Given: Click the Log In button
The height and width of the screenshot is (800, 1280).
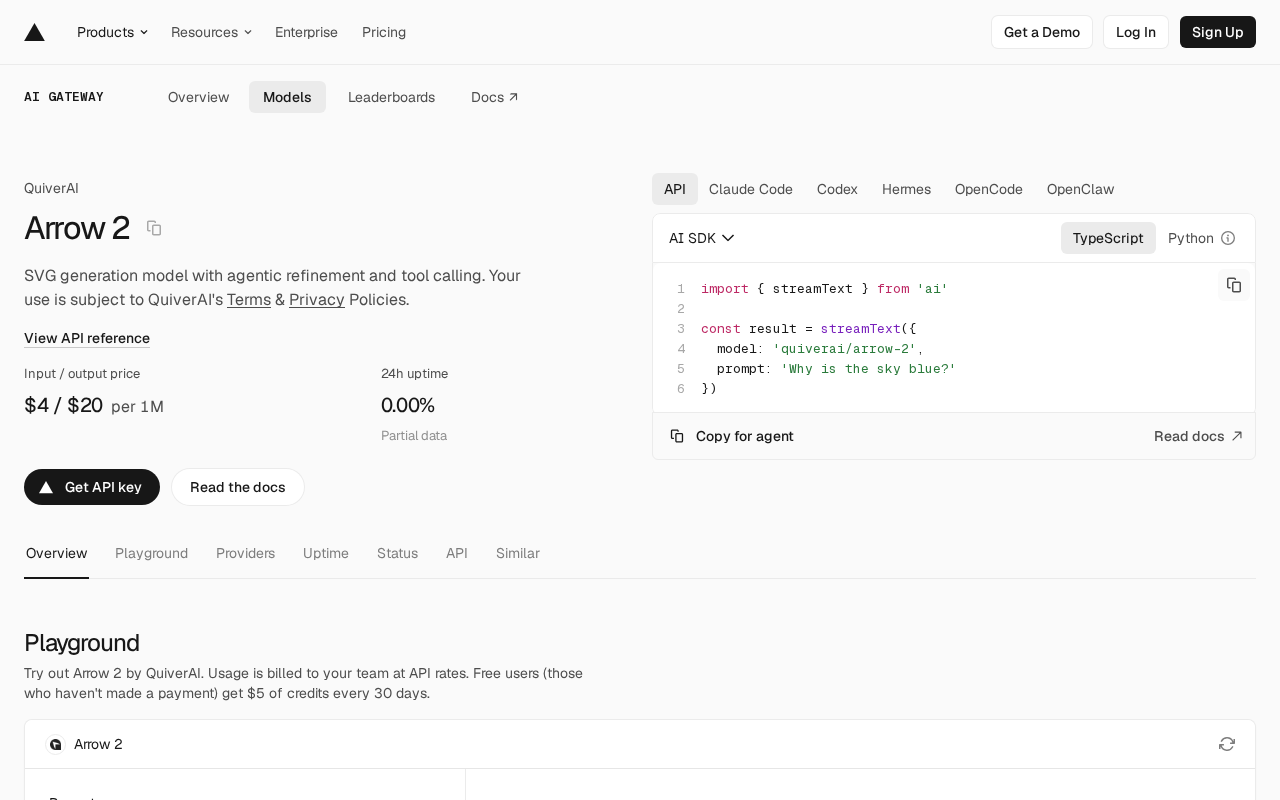Looking at the screenshot, I should pyautogui.click(x=1136, y=32).
